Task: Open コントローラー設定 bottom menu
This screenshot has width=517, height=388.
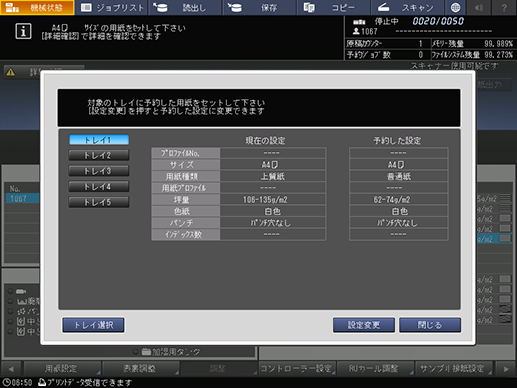Action: coord(297,369)
